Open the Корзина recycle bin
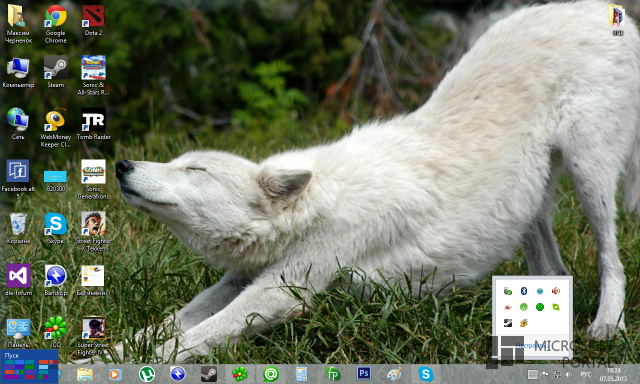The width and height of the screenshot is (640, 384). click(18, 228)
